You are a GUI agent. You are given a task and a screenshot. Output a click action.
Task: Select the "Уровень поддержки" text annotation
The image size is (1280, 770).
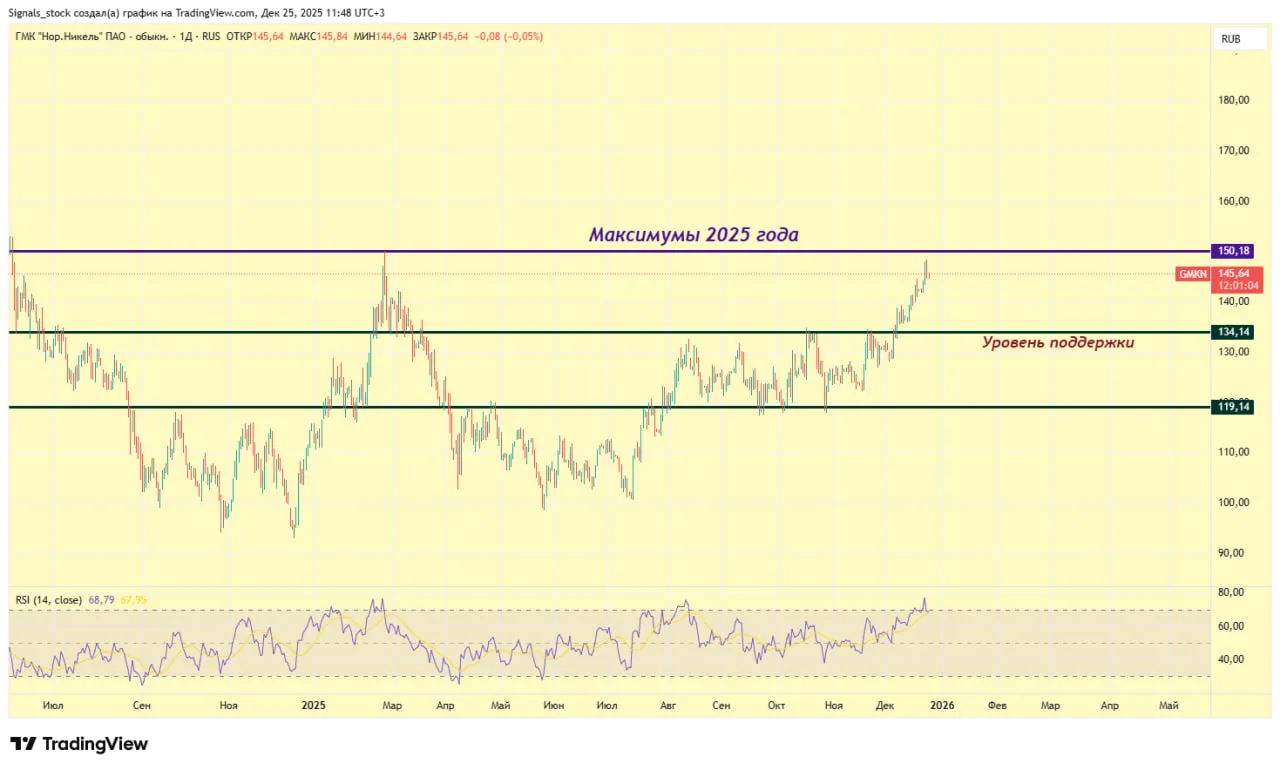(x=1058, y=342)
